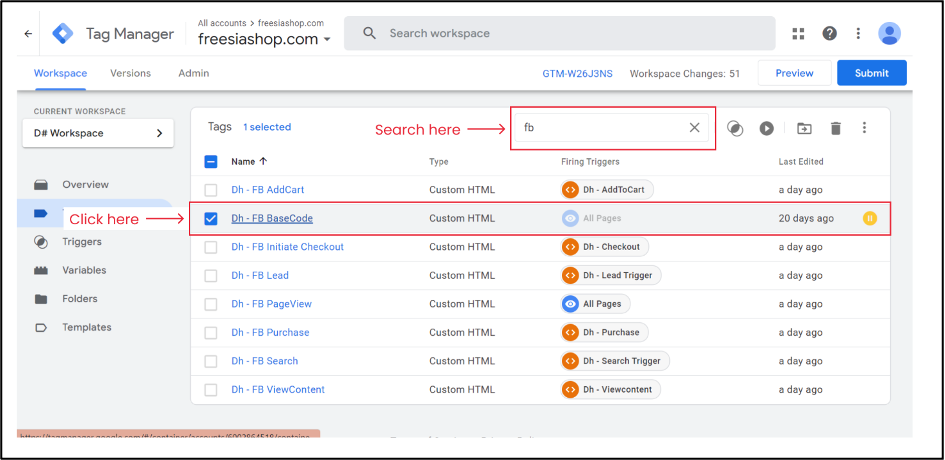Check the Dh - FB Lead checkbox

tap(210, 276)
